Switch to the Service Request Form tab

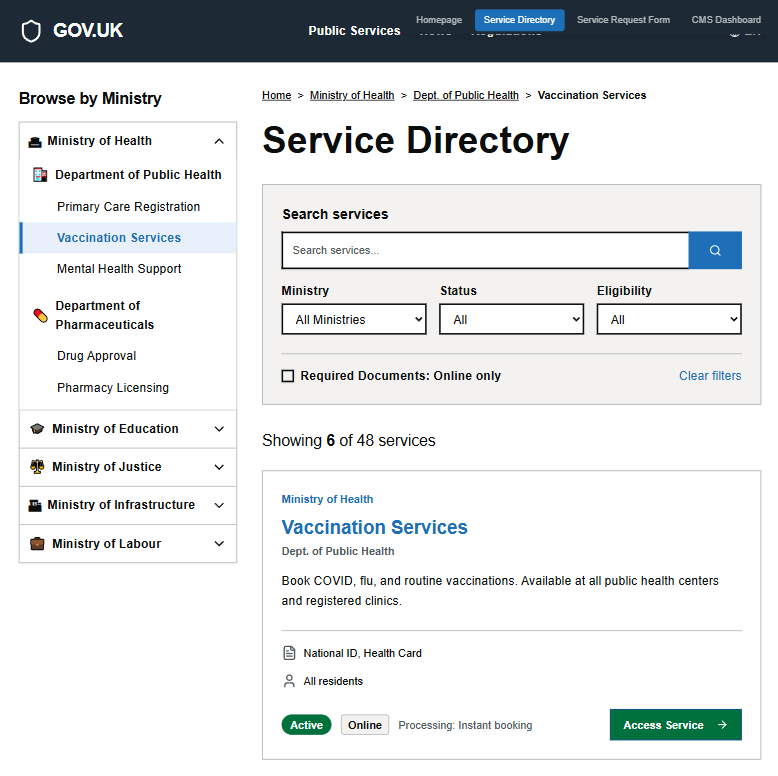623,20
